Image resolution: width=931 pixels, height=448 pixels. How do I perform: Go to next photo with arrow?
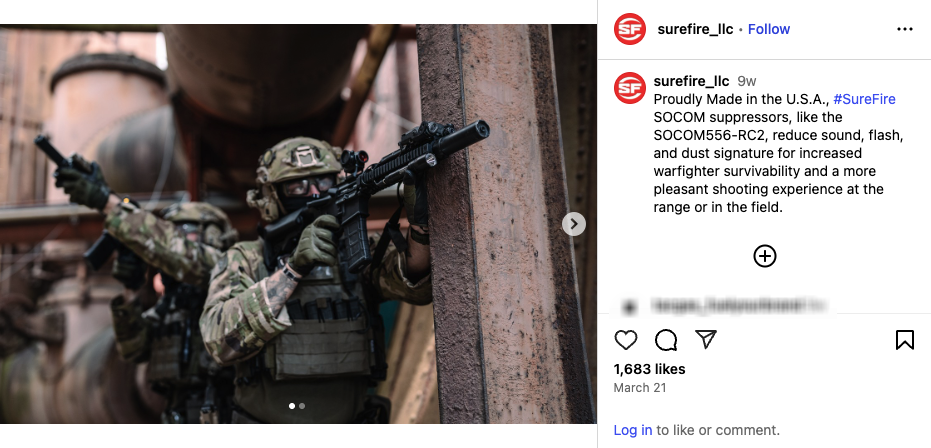click(574, 224)
